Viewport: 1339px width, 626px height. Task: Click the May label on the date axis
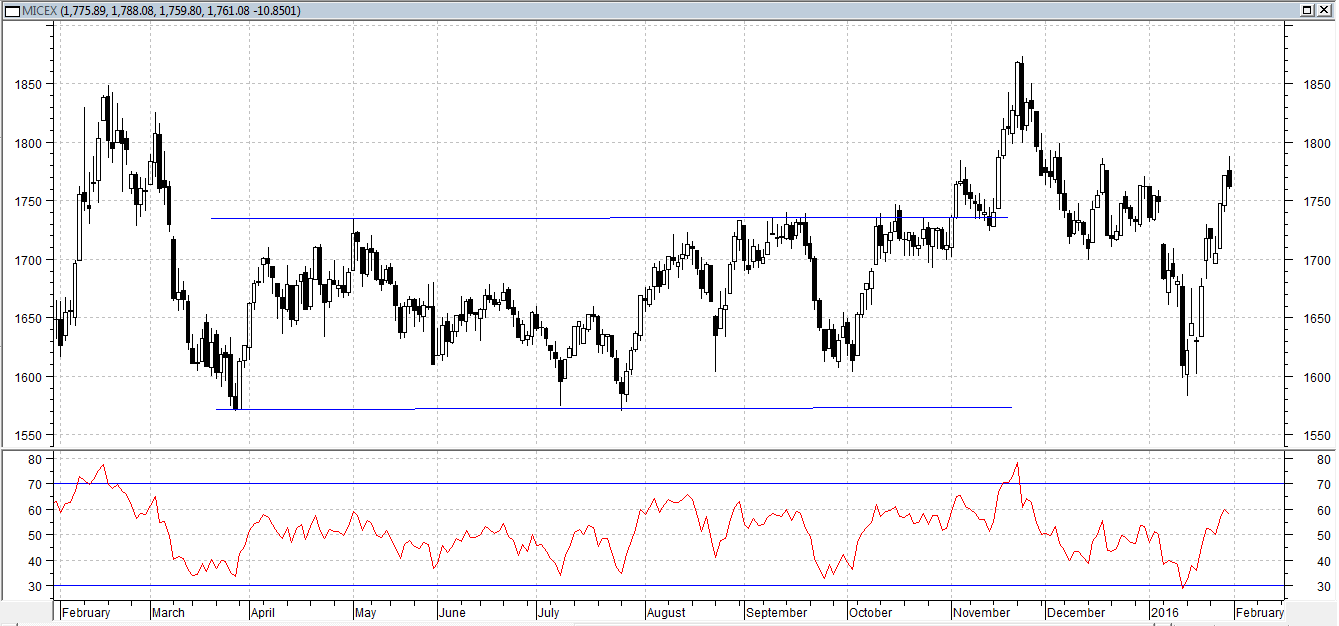pos(364,613)
